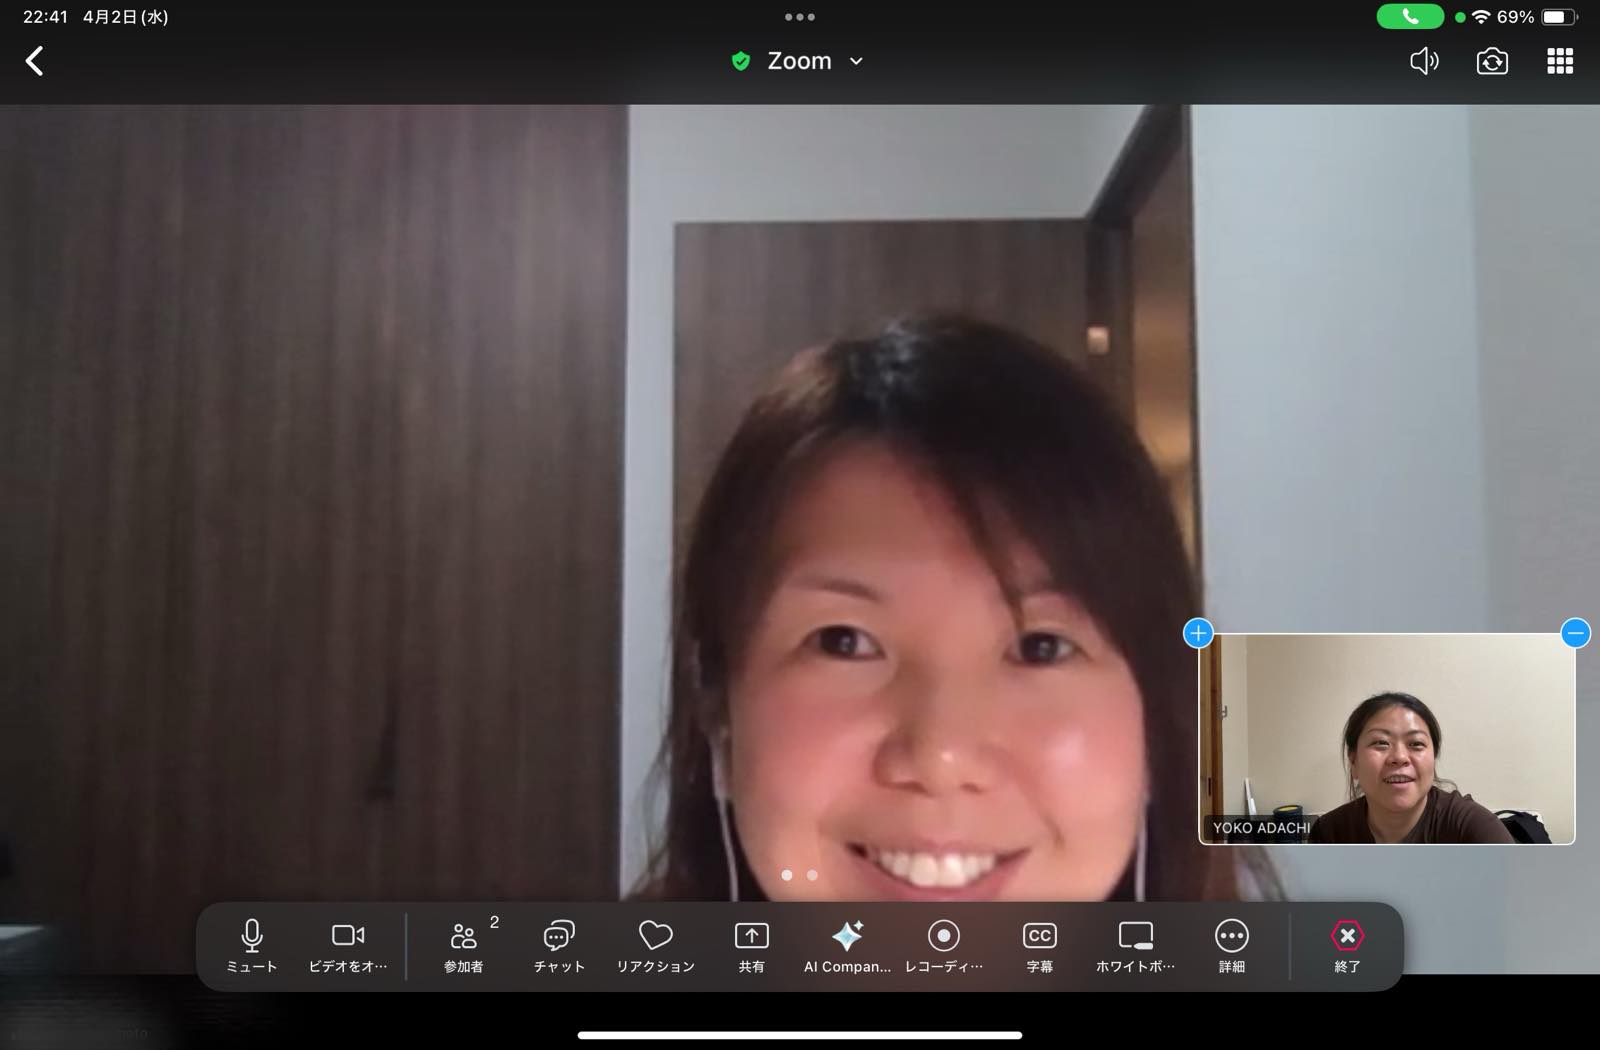End the meeting with the red button
This screenshot has height=1050, width=1600.
coord(1347,945)
